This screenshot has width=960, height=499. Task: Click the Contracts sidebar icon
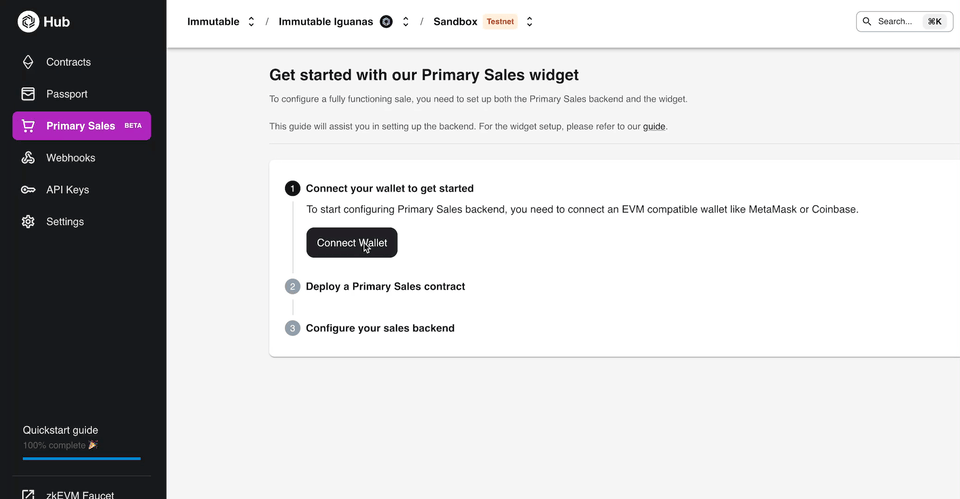click(x=28, y=62)
